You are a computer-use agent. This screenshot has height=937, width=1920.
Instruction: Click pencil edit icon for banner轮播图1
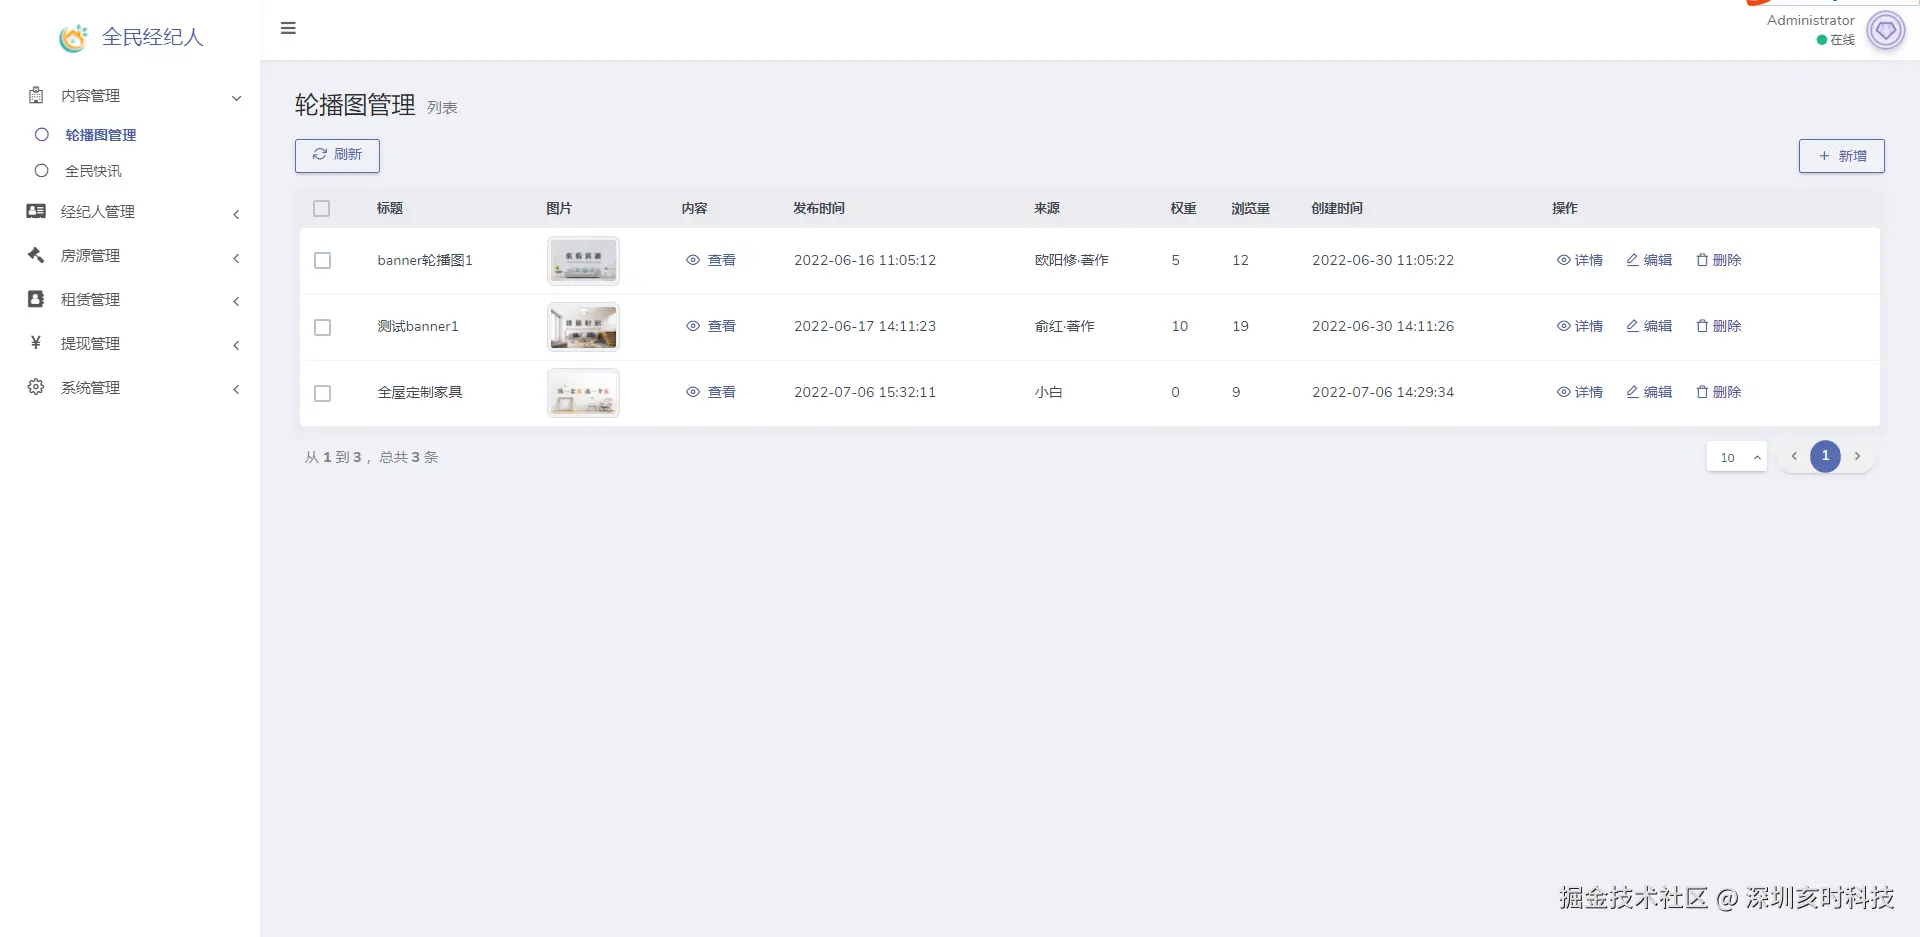pyautogui.click(x=1632, y=260)
